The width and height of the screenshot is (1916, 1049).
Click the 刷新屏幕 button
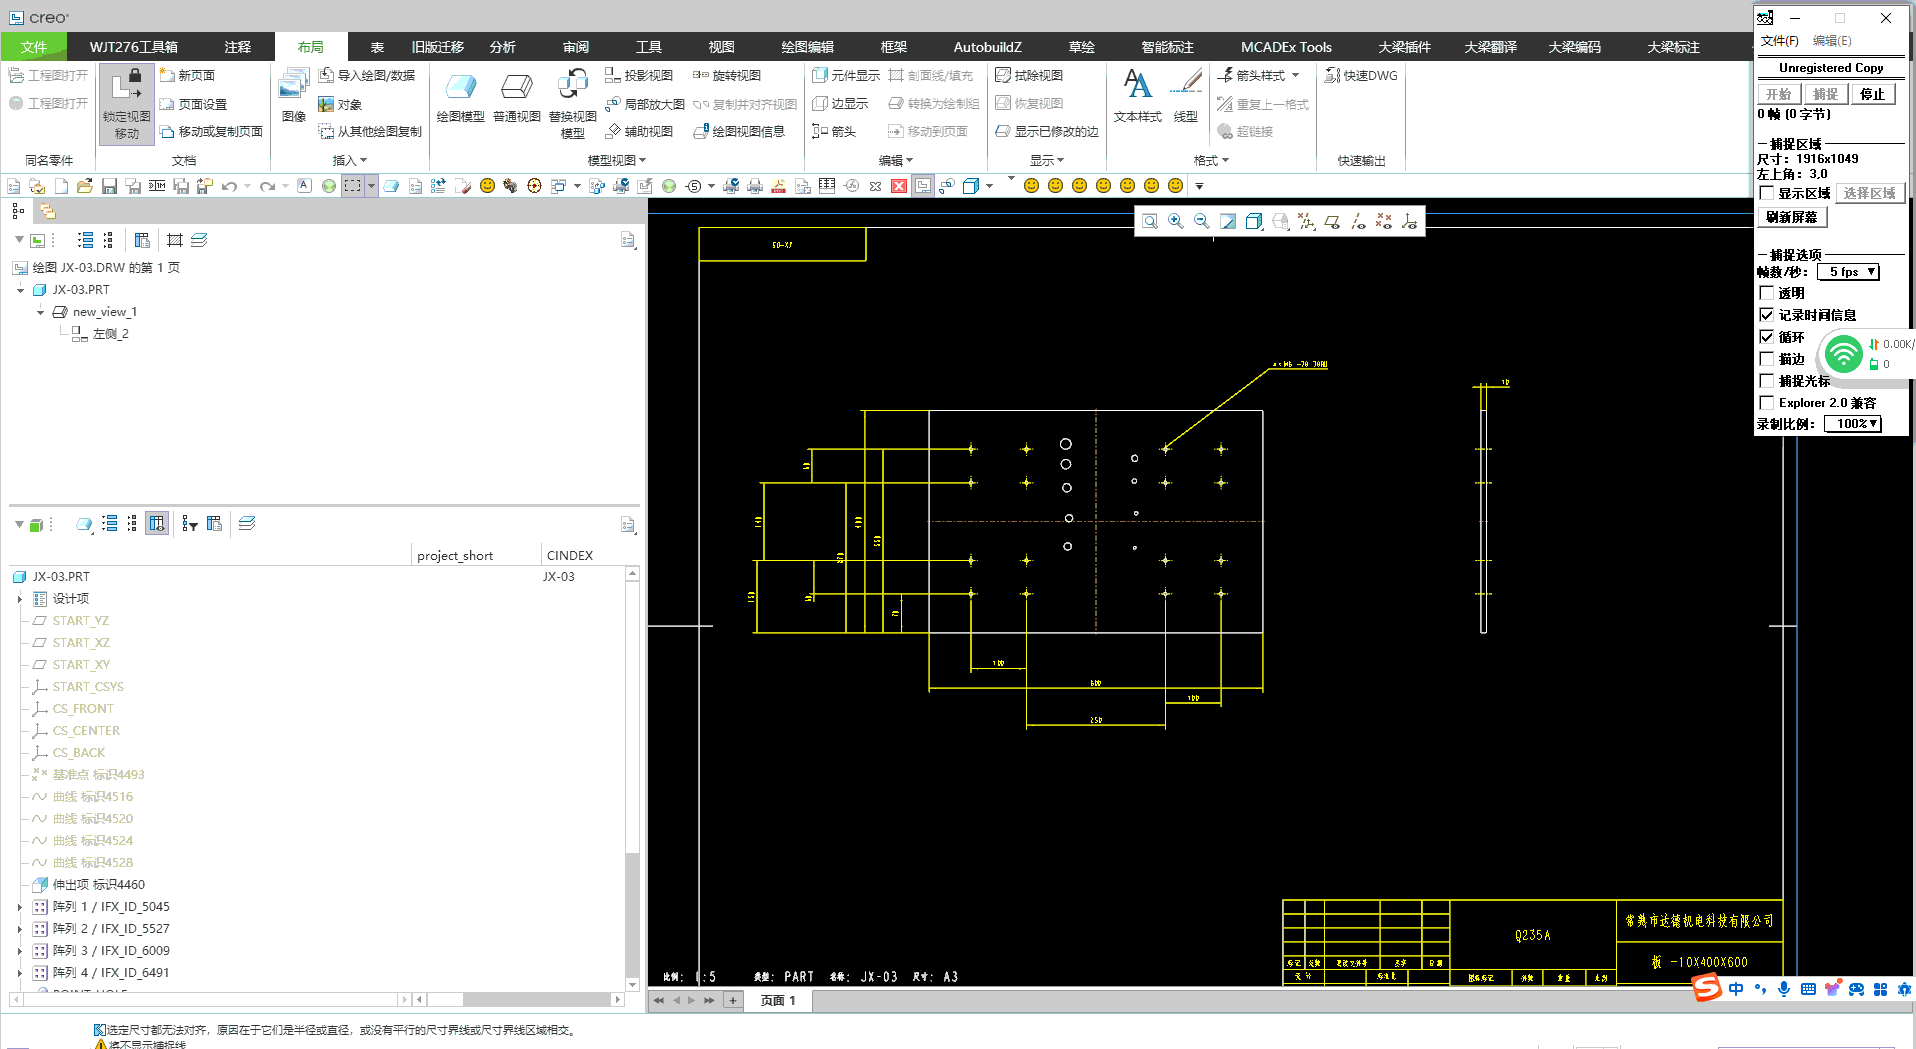[1792, 217]
